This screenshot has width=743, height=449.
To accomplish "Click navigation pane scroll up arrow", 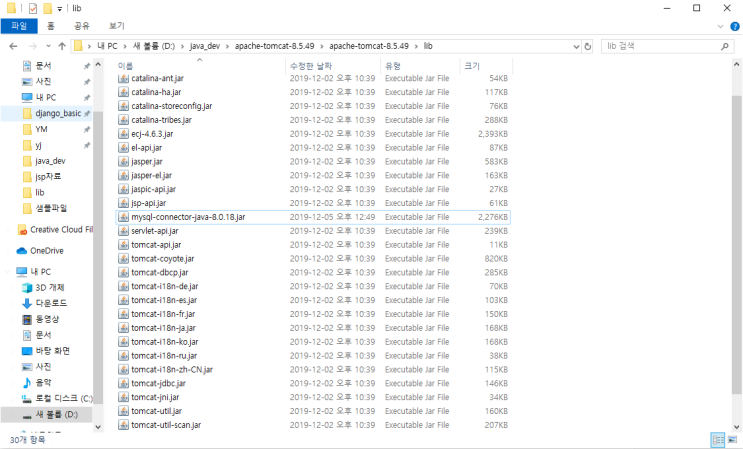I will click(98, 64).
